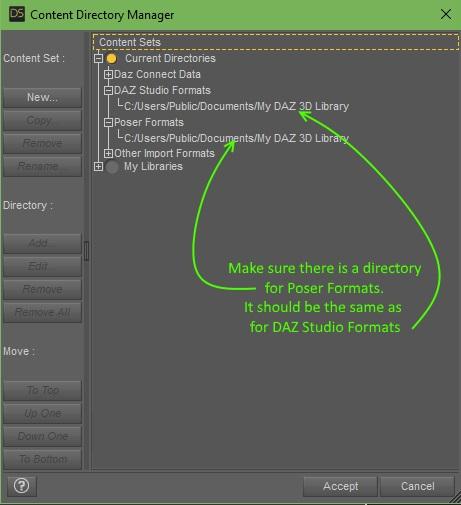461x505 pixels.
Task: Click the Down One move button
Action: pyautogui.click(x=42, y=436)
